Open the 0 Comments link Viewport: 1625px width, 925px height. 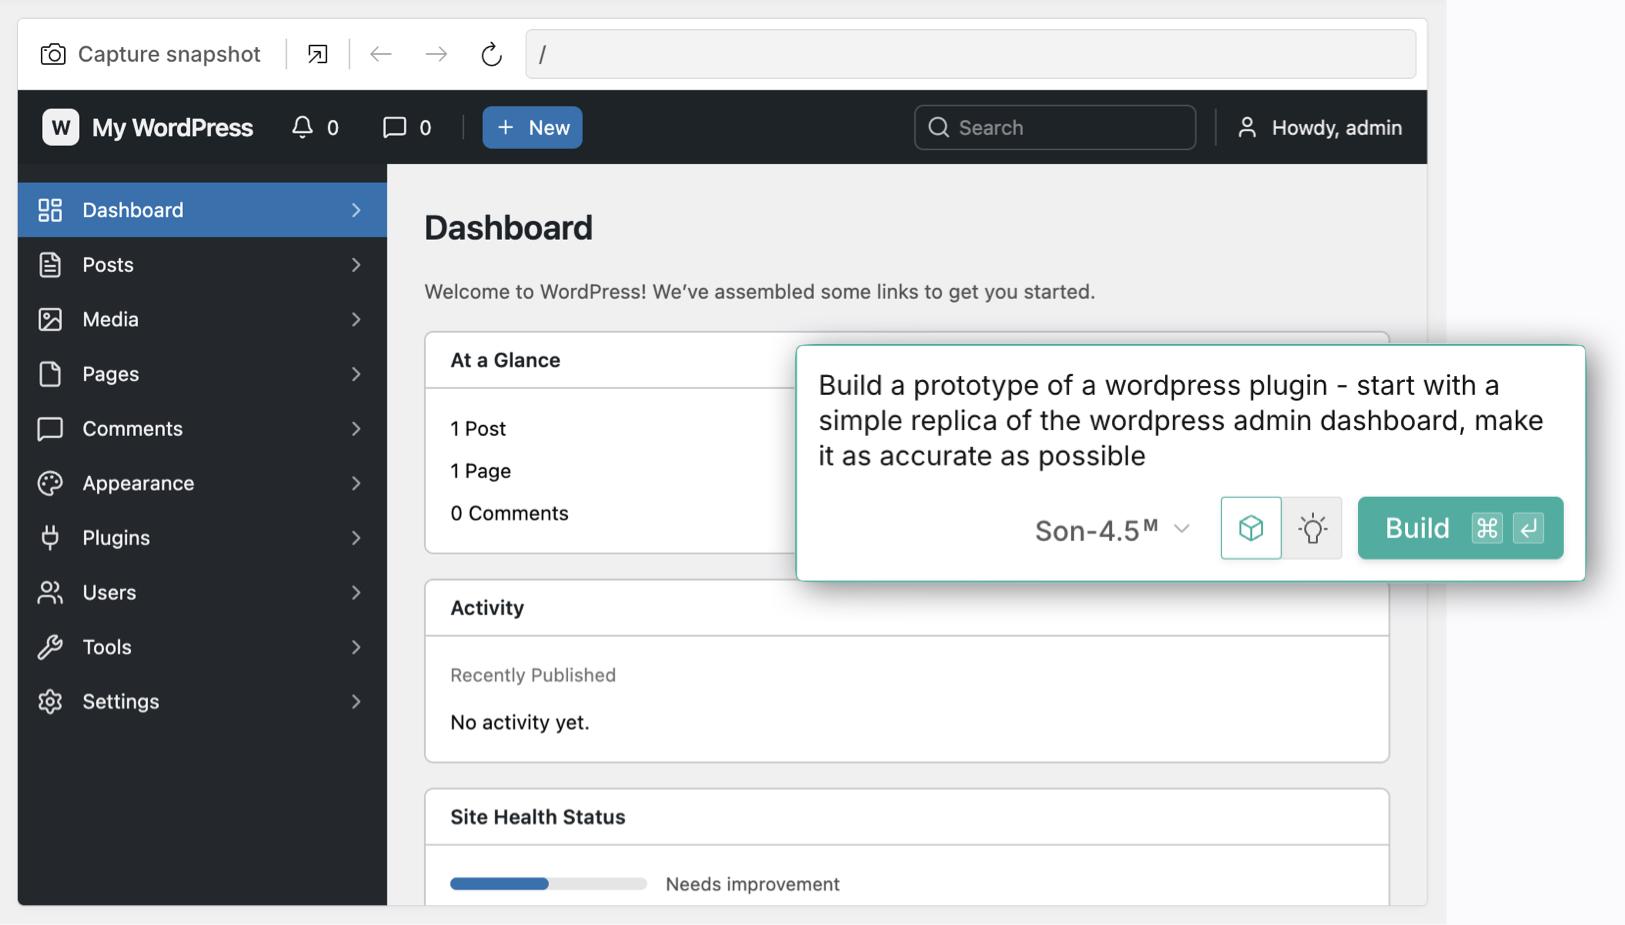pyautogui.click(x=509, y=513)
